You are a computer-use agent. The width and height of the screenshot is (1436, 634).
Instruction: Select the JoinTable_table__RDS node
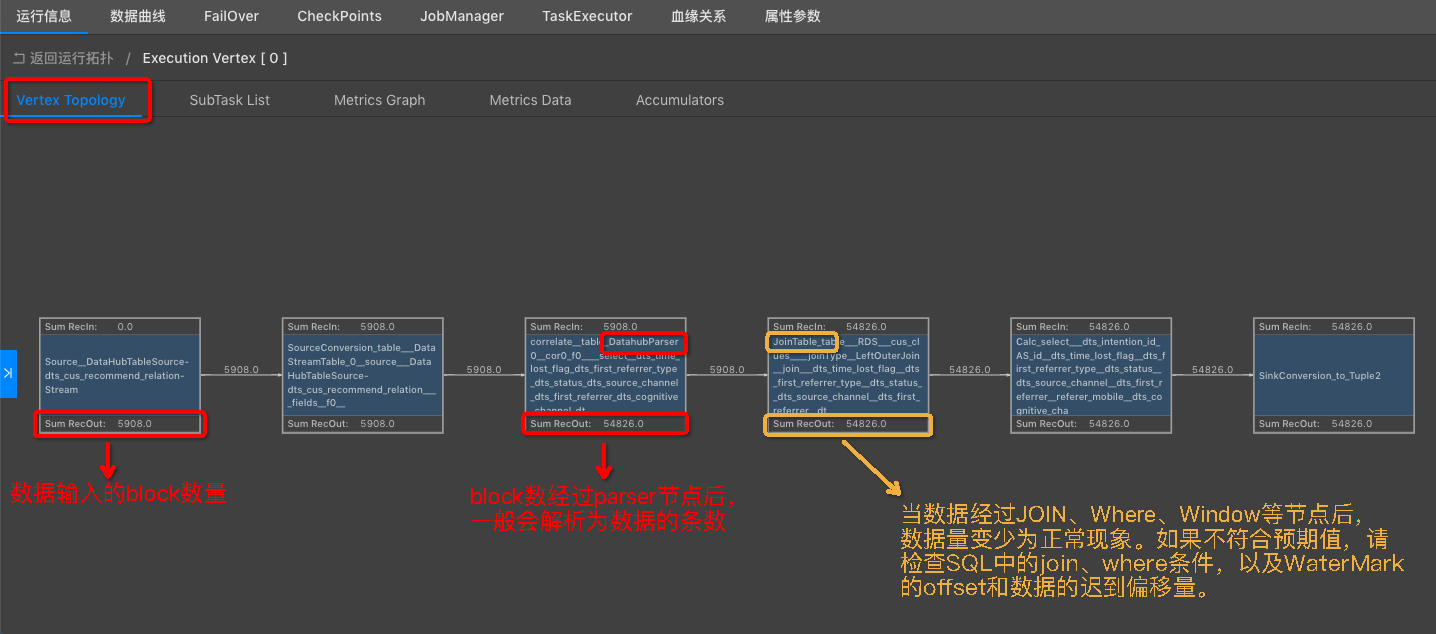click(849, 375)
